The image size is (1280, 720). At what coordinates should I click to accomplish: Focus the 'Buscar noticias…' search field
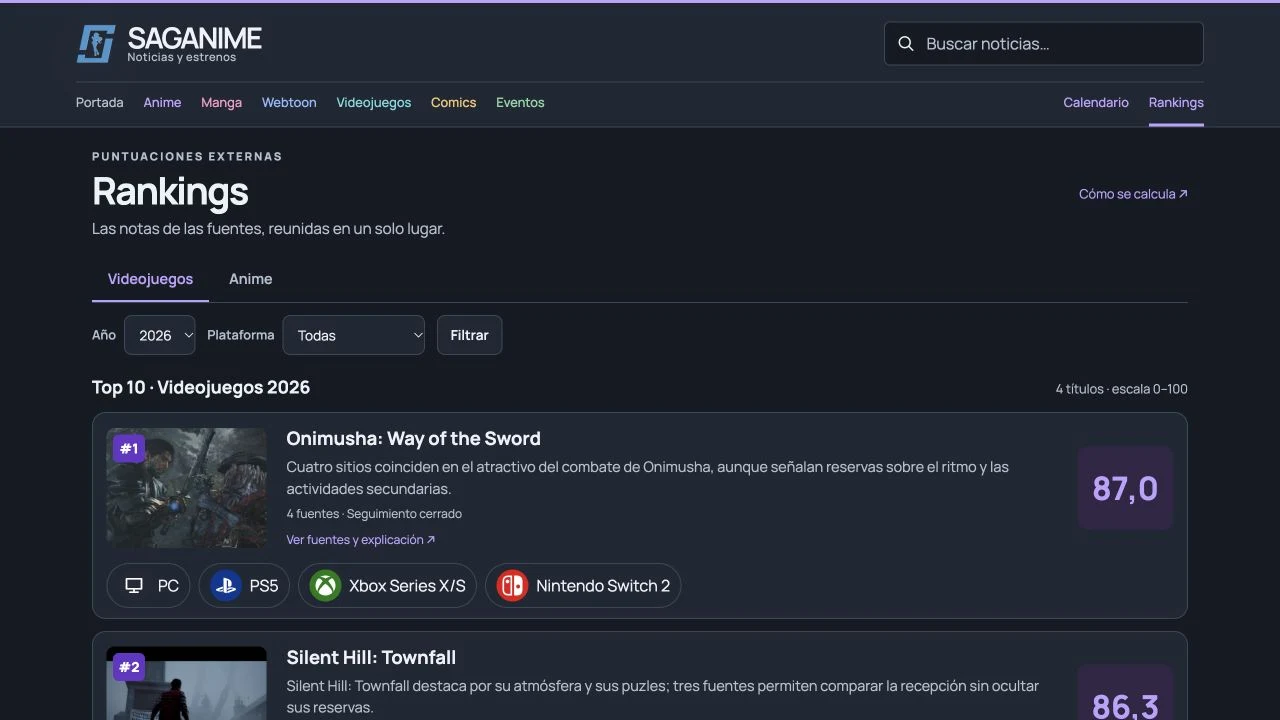coord(1044,44)
